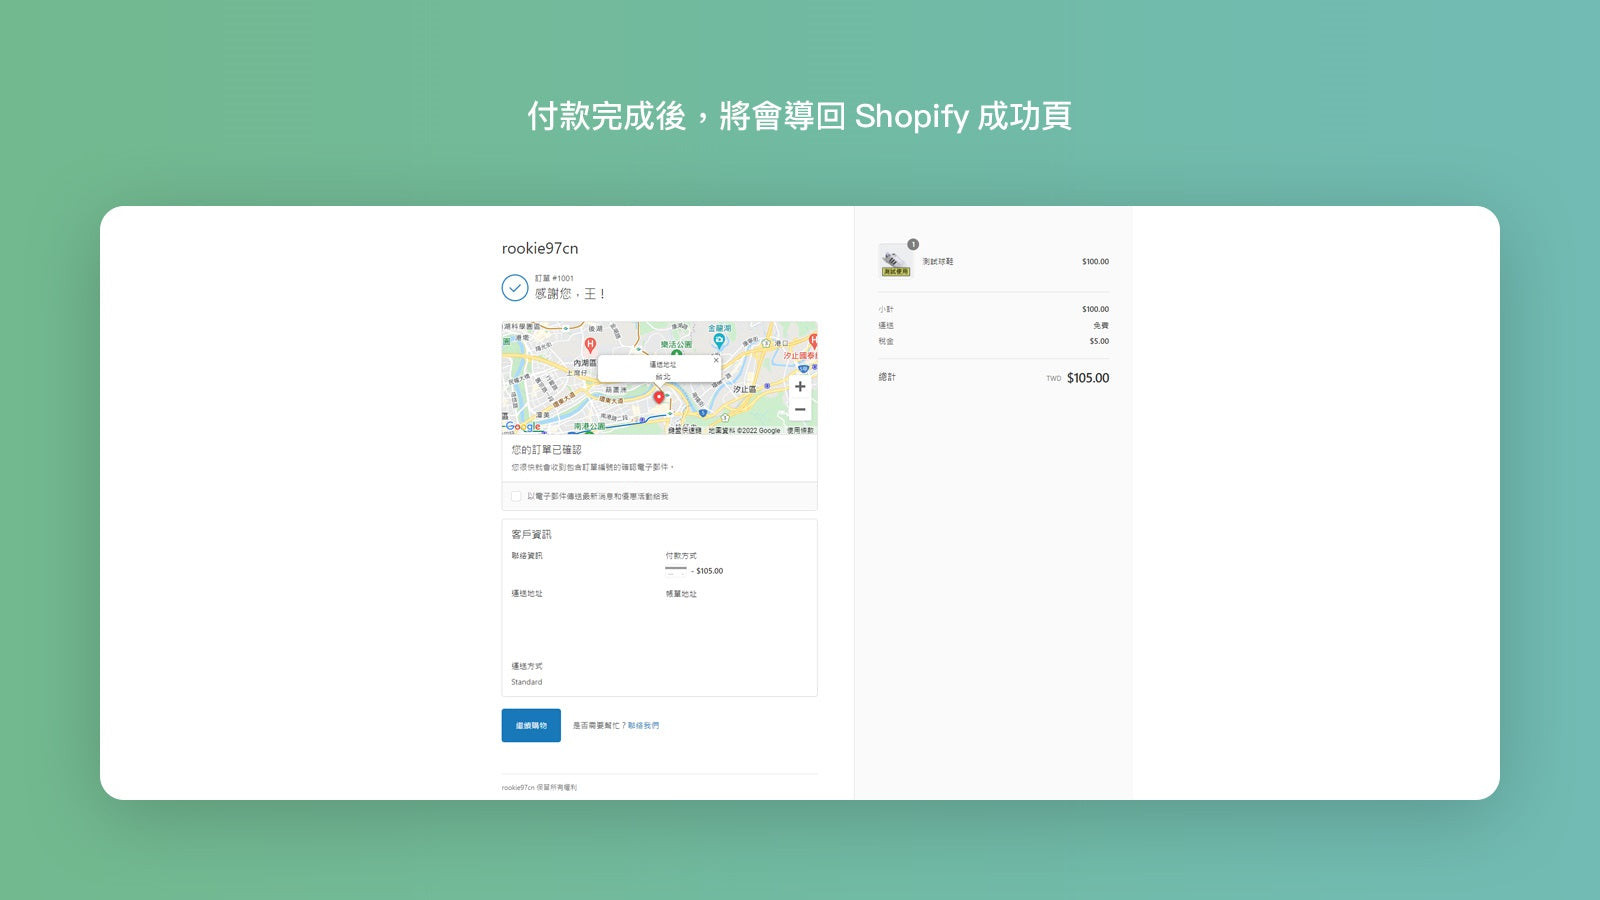Screen dimensions: 1600x900
Task: Click the quantity badge on product thumbnail
Action: pos(913,244)
